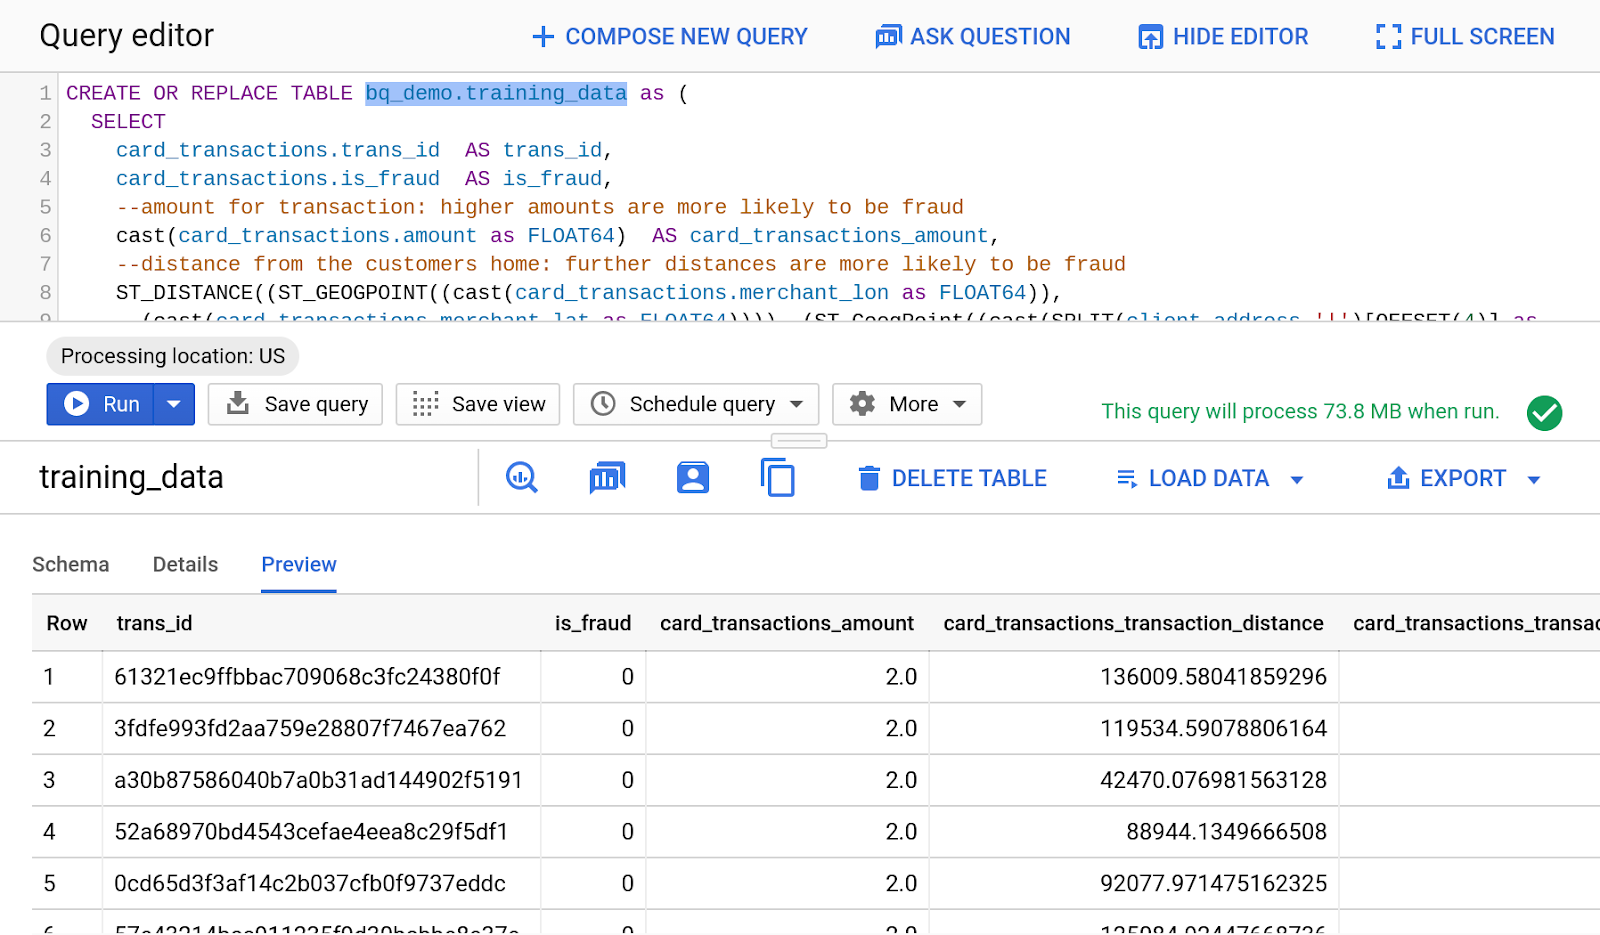Switch editor to full screen
The width and height of the screenshot is (1600, 935).
(1465, 37)
